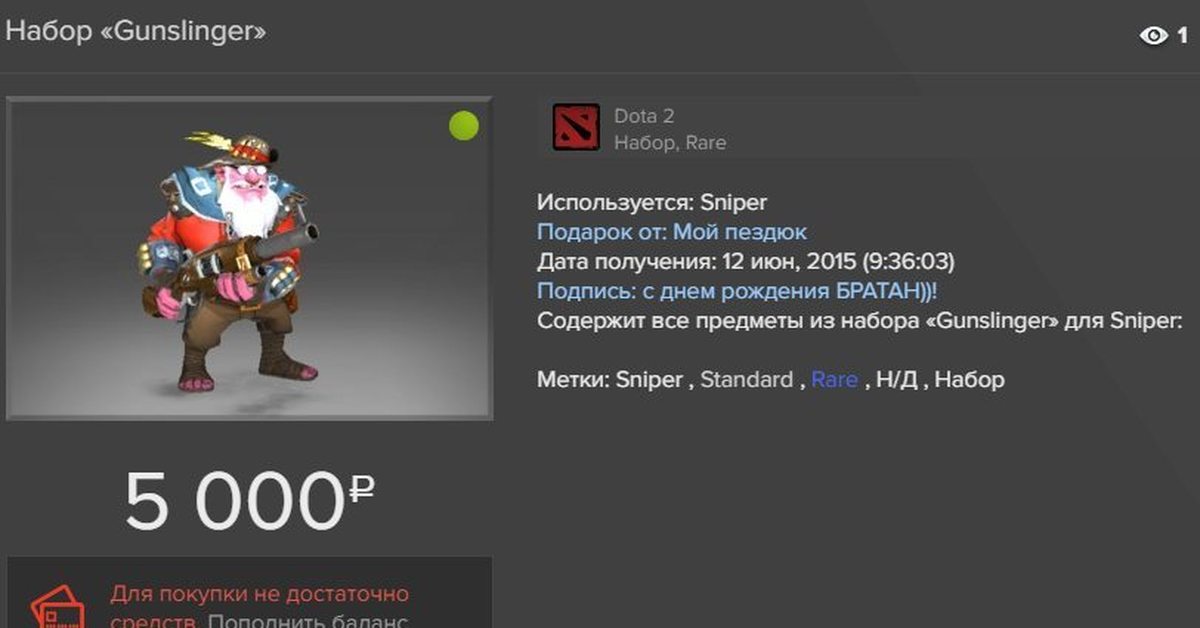The width and height of the screenshot is (1200, 628).
Task: Click the Dota 2 game name text
Action: click(644, 117)
